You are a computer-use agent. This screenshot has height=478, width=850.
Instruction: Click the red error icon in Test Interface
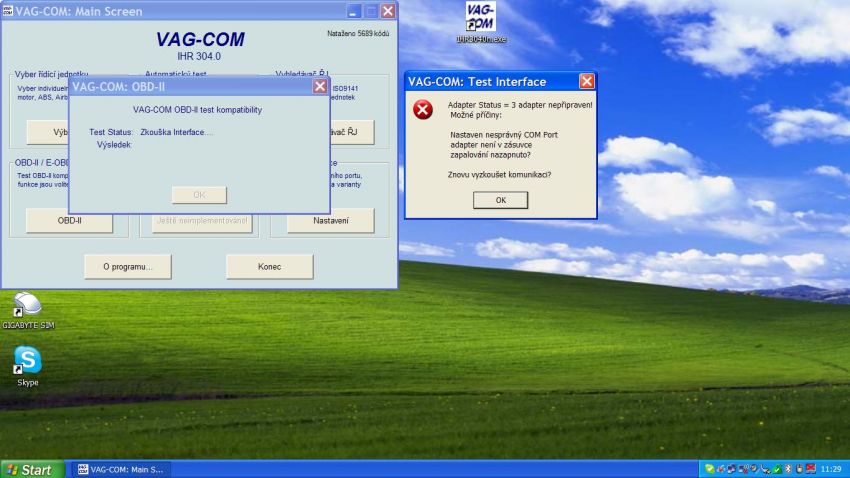point(422,109)
